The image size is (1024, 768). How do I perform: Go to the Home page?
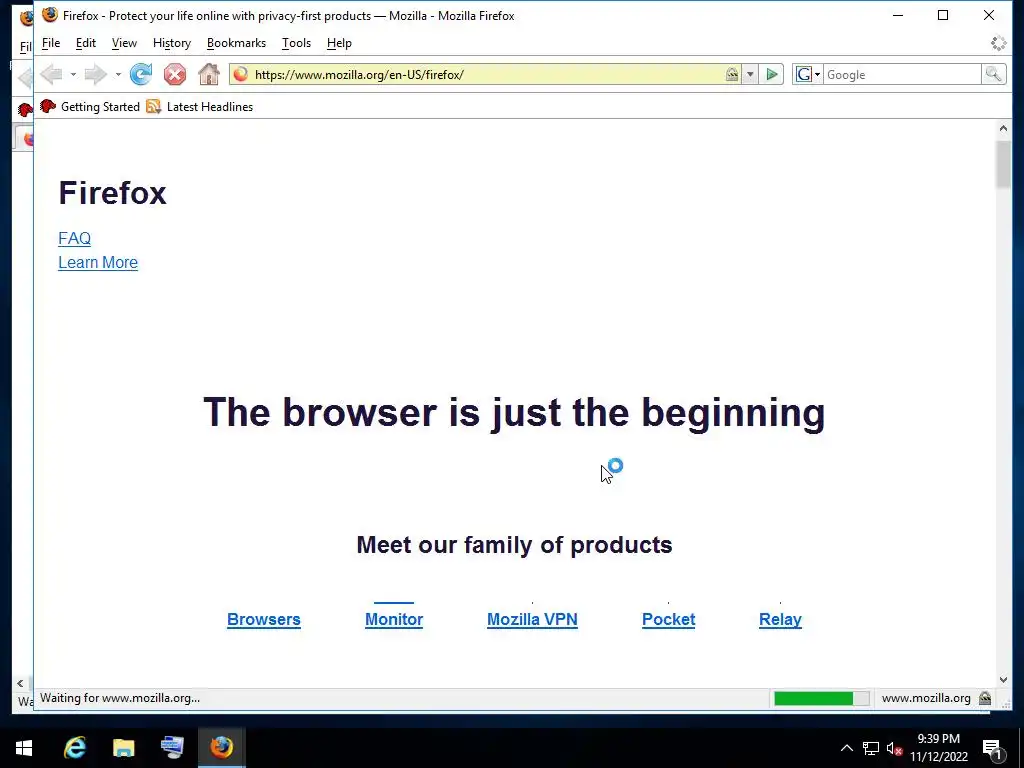pos(209,74)
